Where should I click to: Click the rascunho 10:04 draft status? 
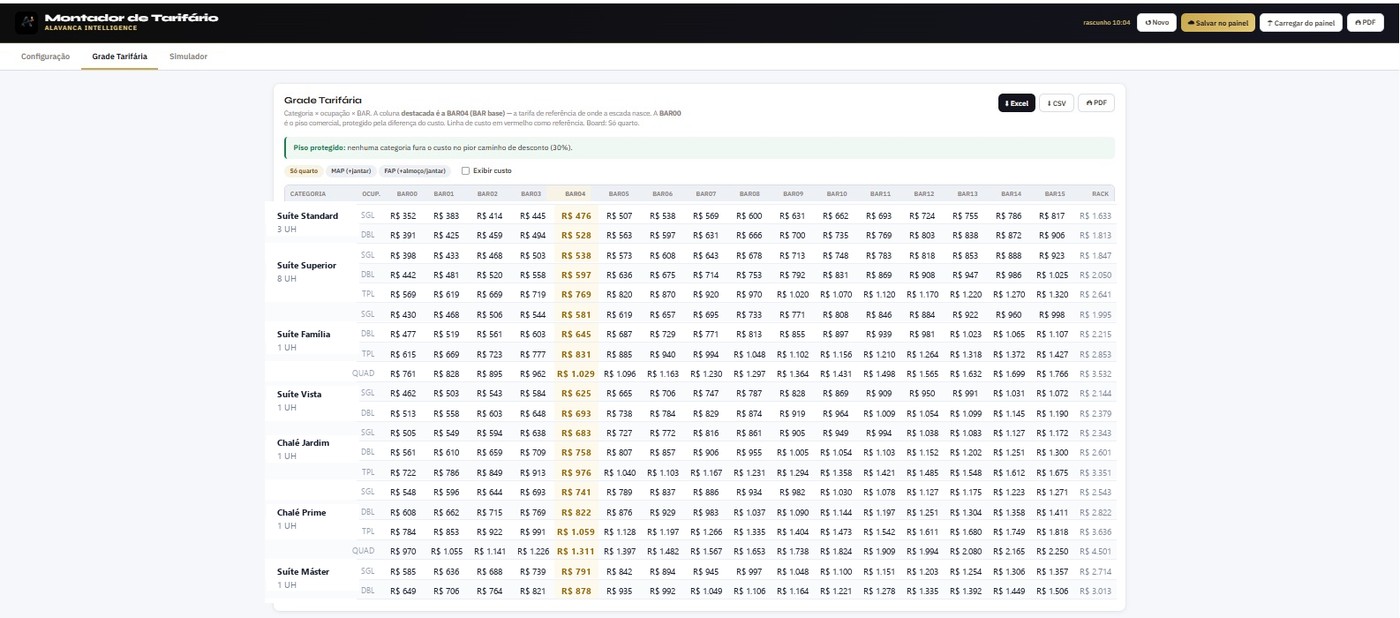[x=1106, y=22]
